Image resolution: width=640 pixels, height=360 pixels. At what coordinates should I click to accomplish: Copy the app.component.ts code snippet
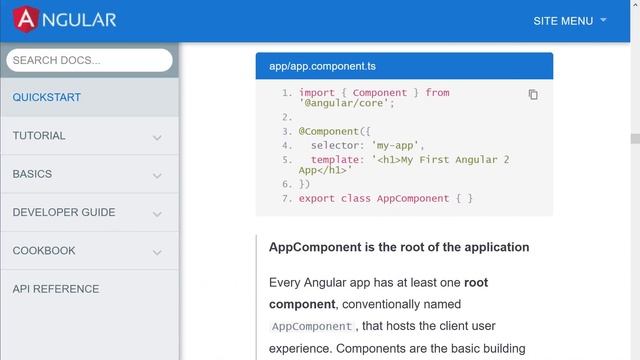point(533,94)
